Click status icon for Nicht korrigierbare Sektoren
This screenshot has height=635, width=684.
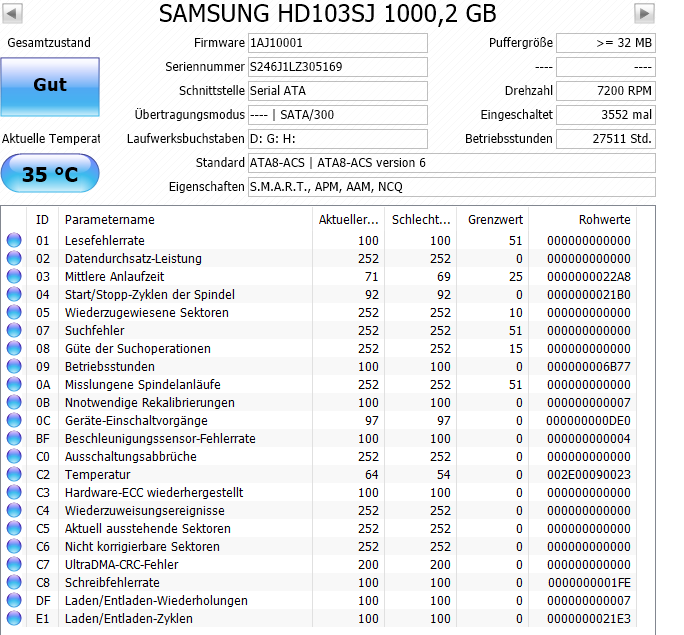[14, 546]
